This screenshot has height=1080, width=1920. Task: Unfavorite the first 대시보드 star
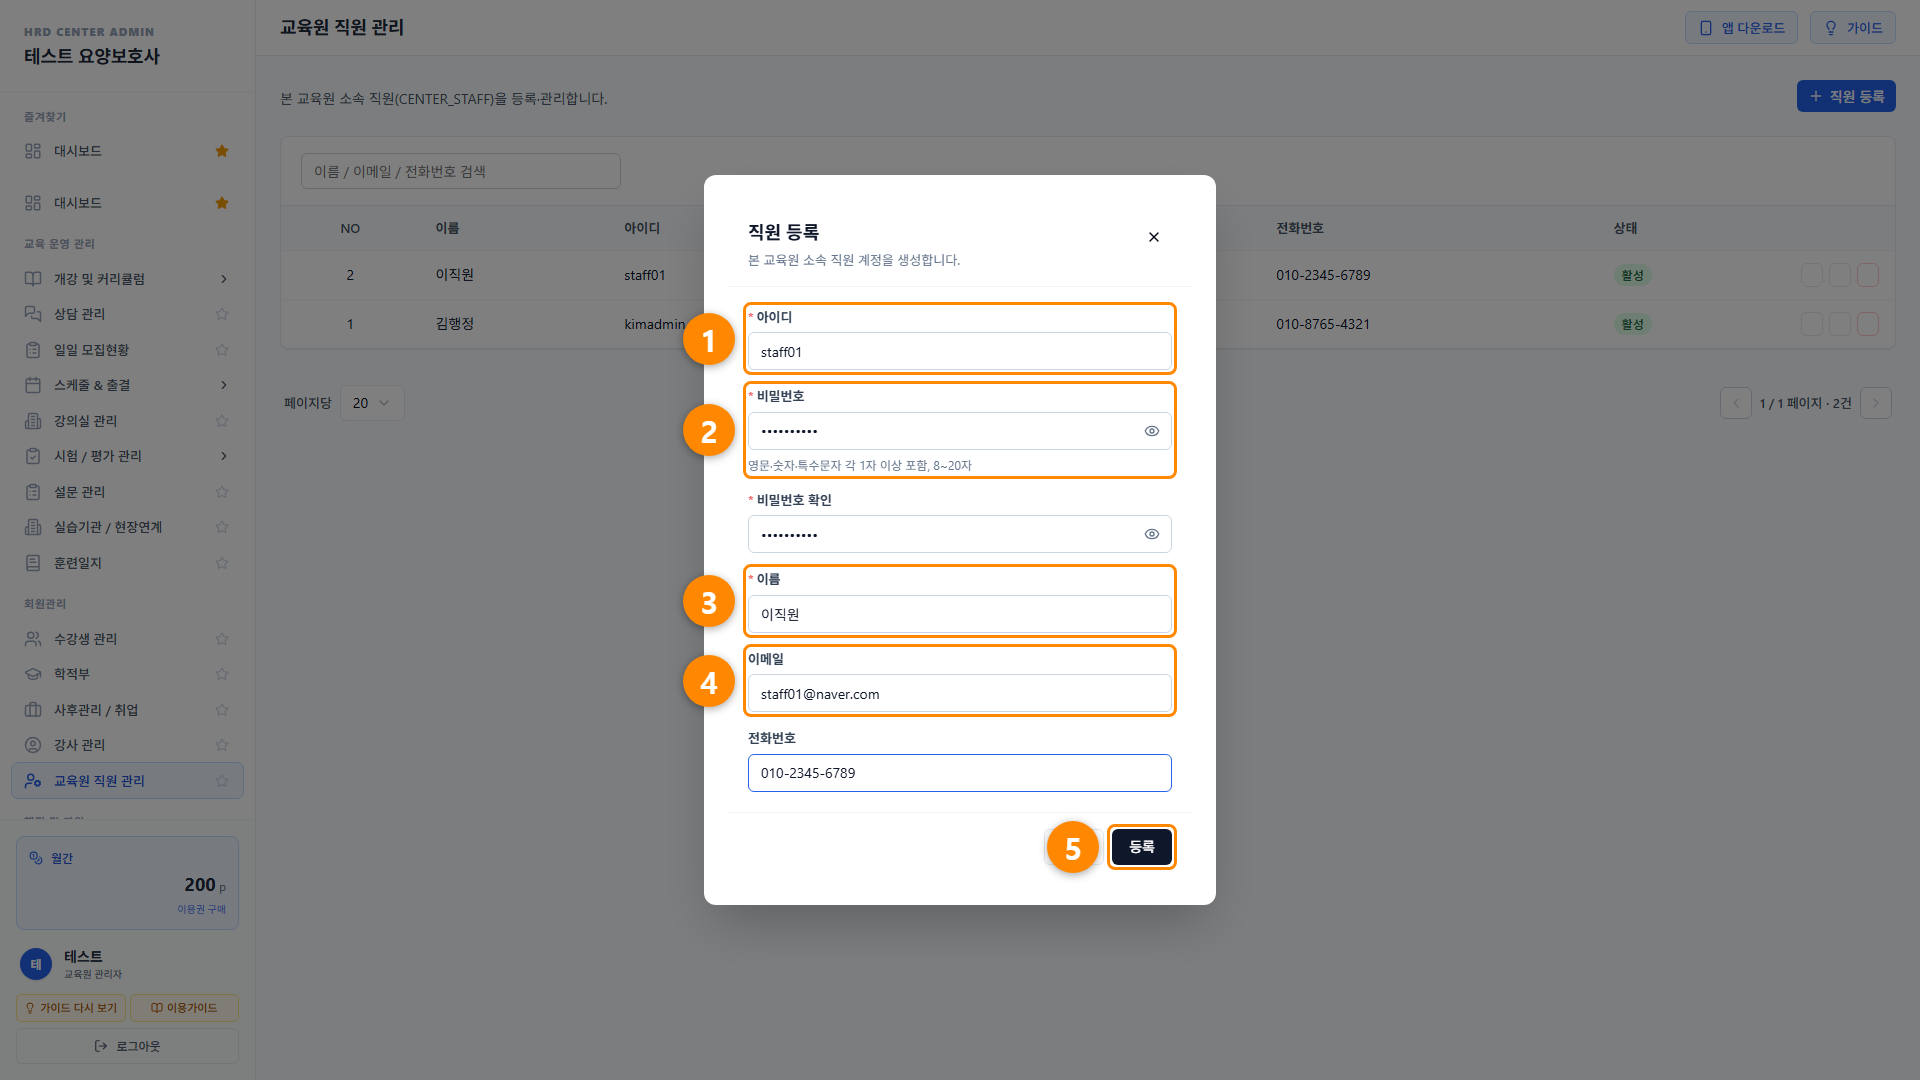coord(222,151)
